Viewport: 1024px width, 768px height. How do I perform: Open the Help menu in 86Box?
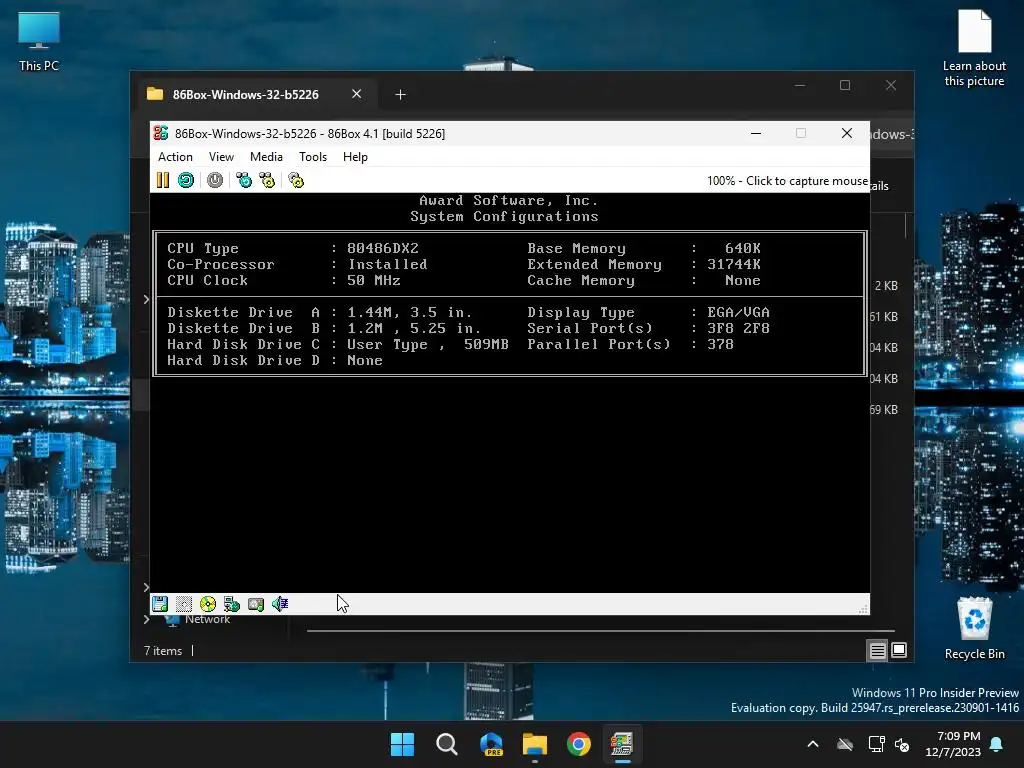[355, 157]
